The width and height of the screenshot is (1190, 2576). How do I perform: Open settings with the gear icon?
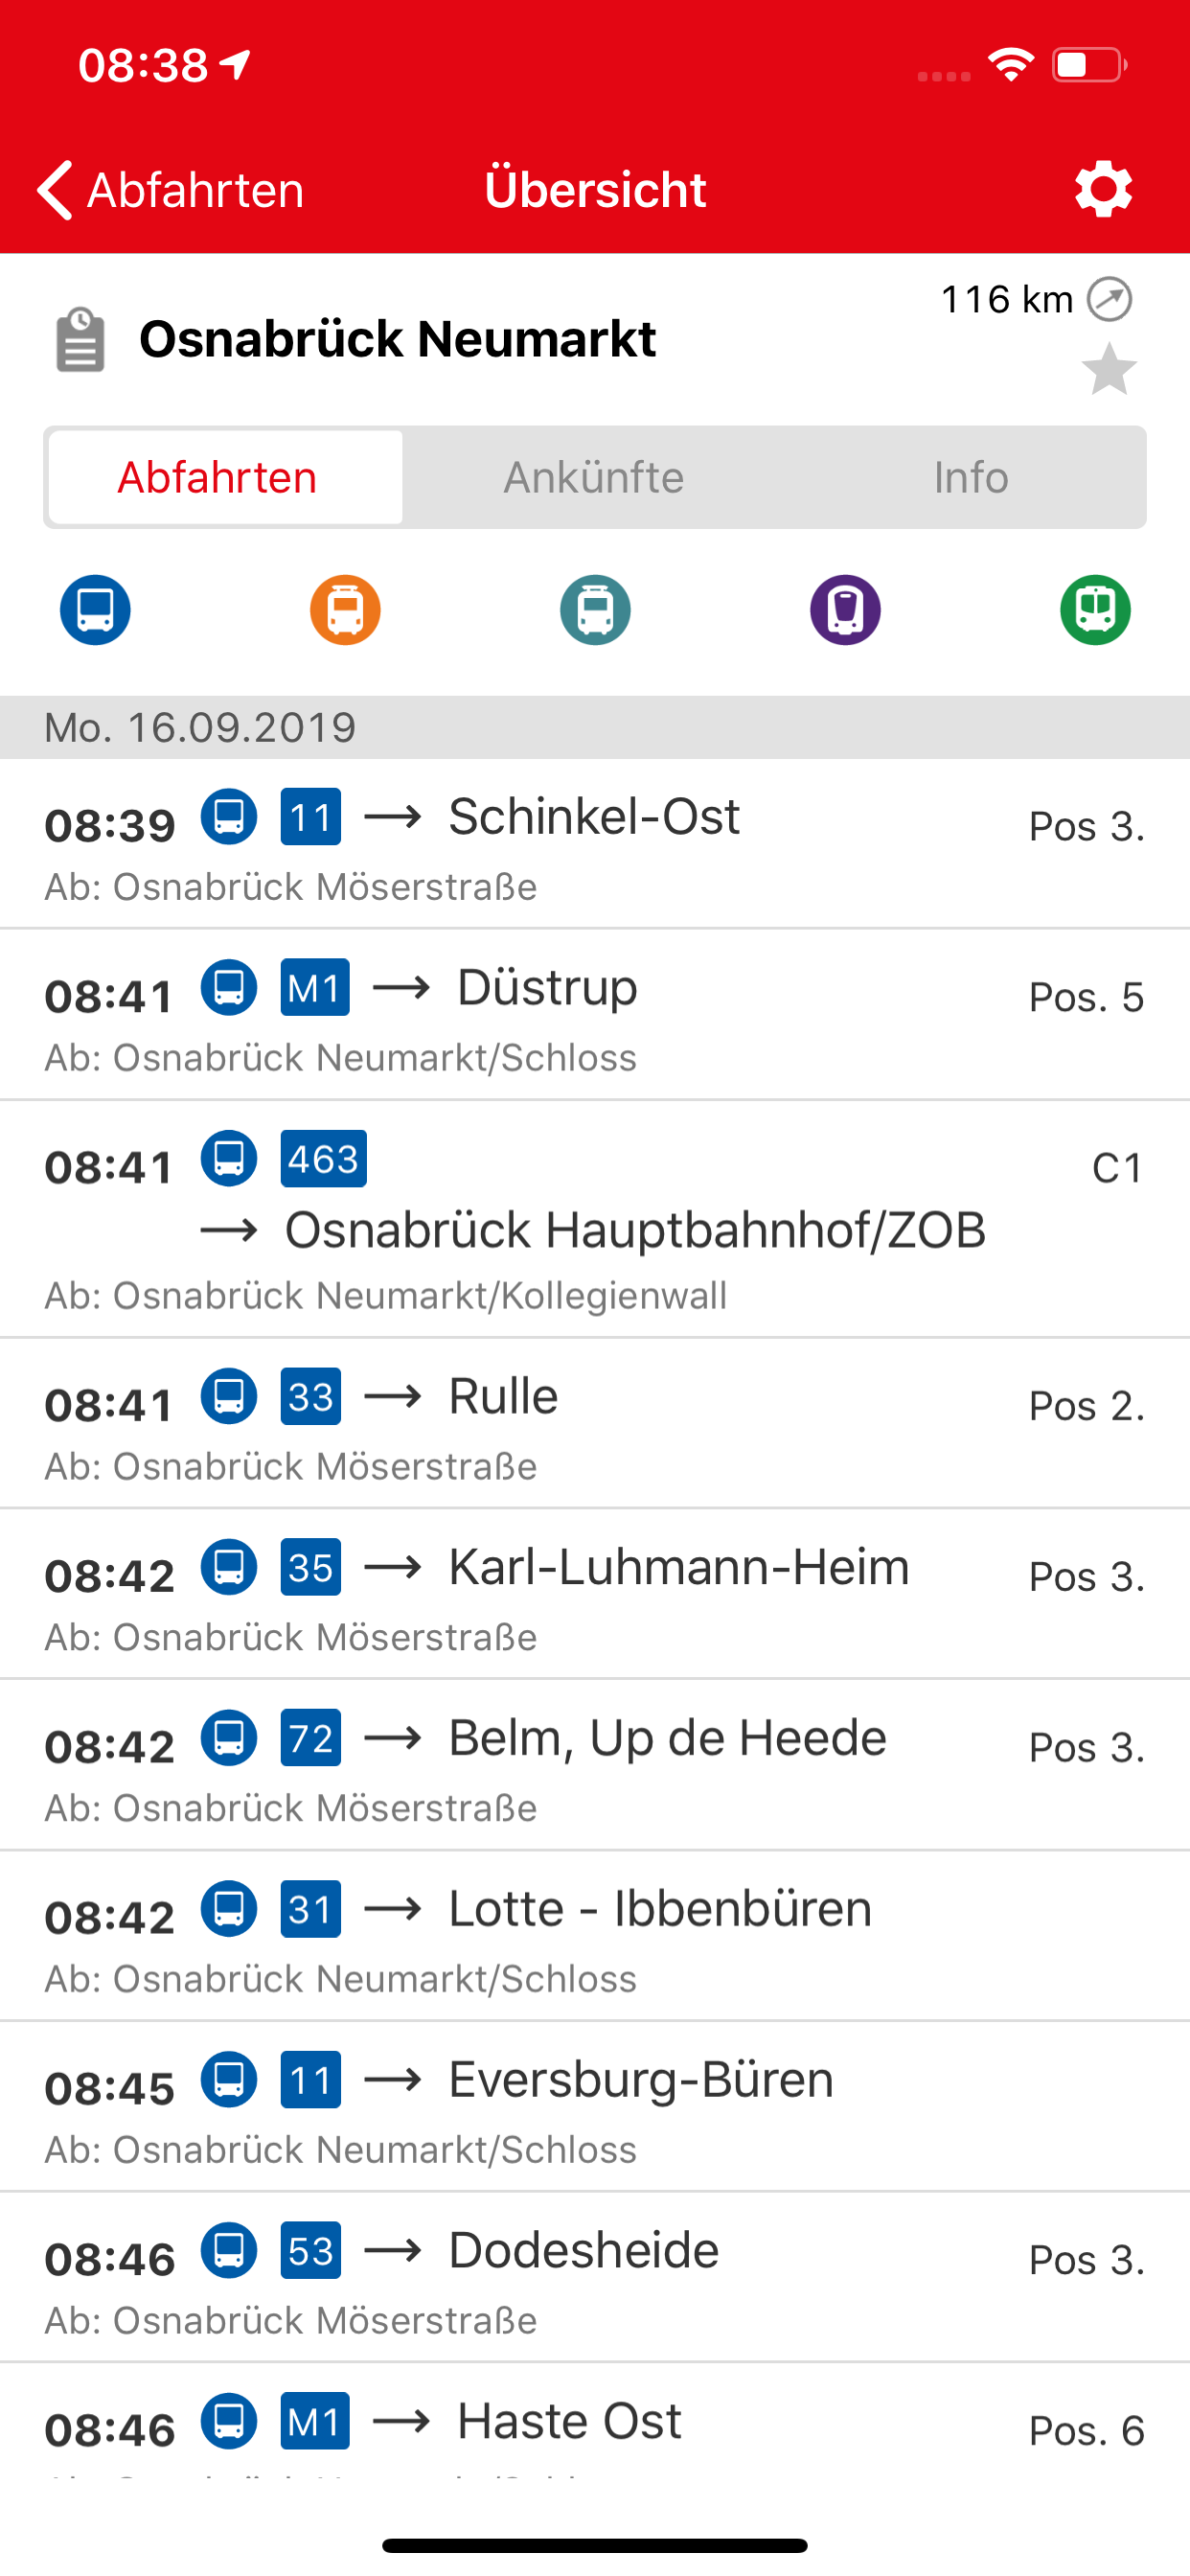pyautogui.click(x=1103, y=189)
